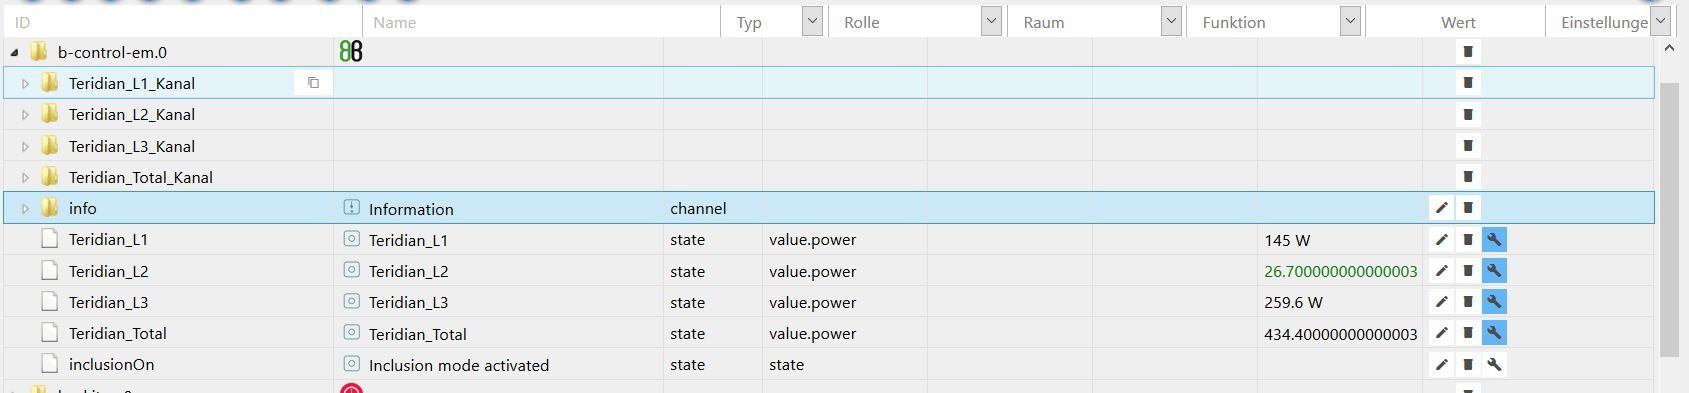Open the Typ filter dropdown
The height and width of the screenshot is (393, 1689).
click(x=812, y=21)
